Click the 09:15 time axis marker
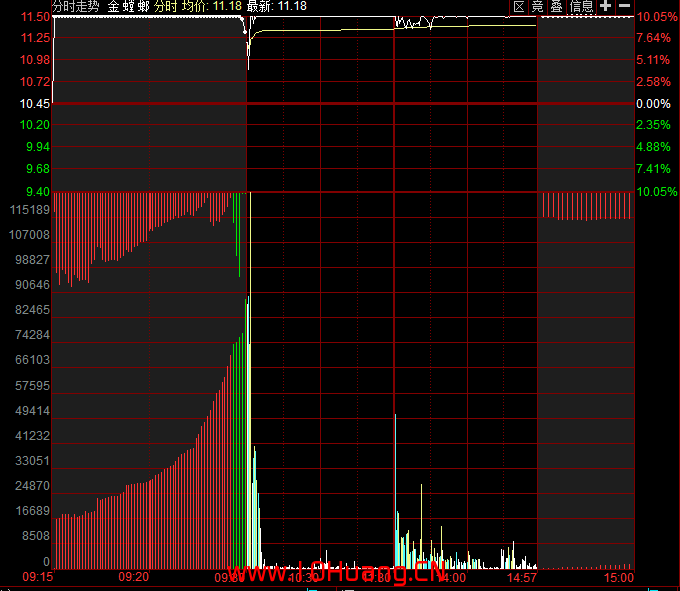680x591 pixels. (37, 577)
